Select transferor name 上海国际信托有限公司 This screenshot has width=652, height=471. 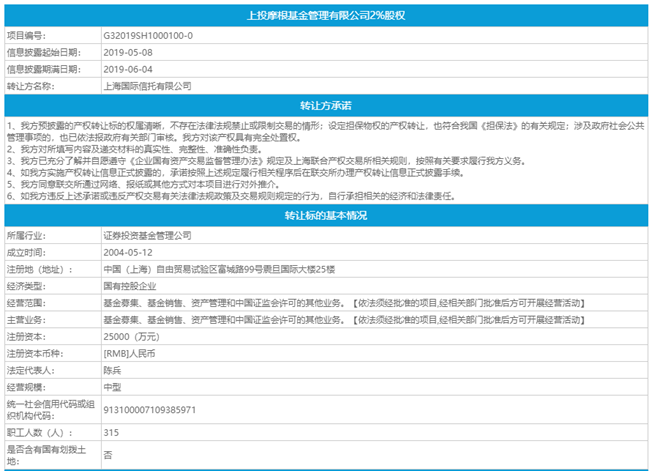pyautogui.click(x=146, y=87)
